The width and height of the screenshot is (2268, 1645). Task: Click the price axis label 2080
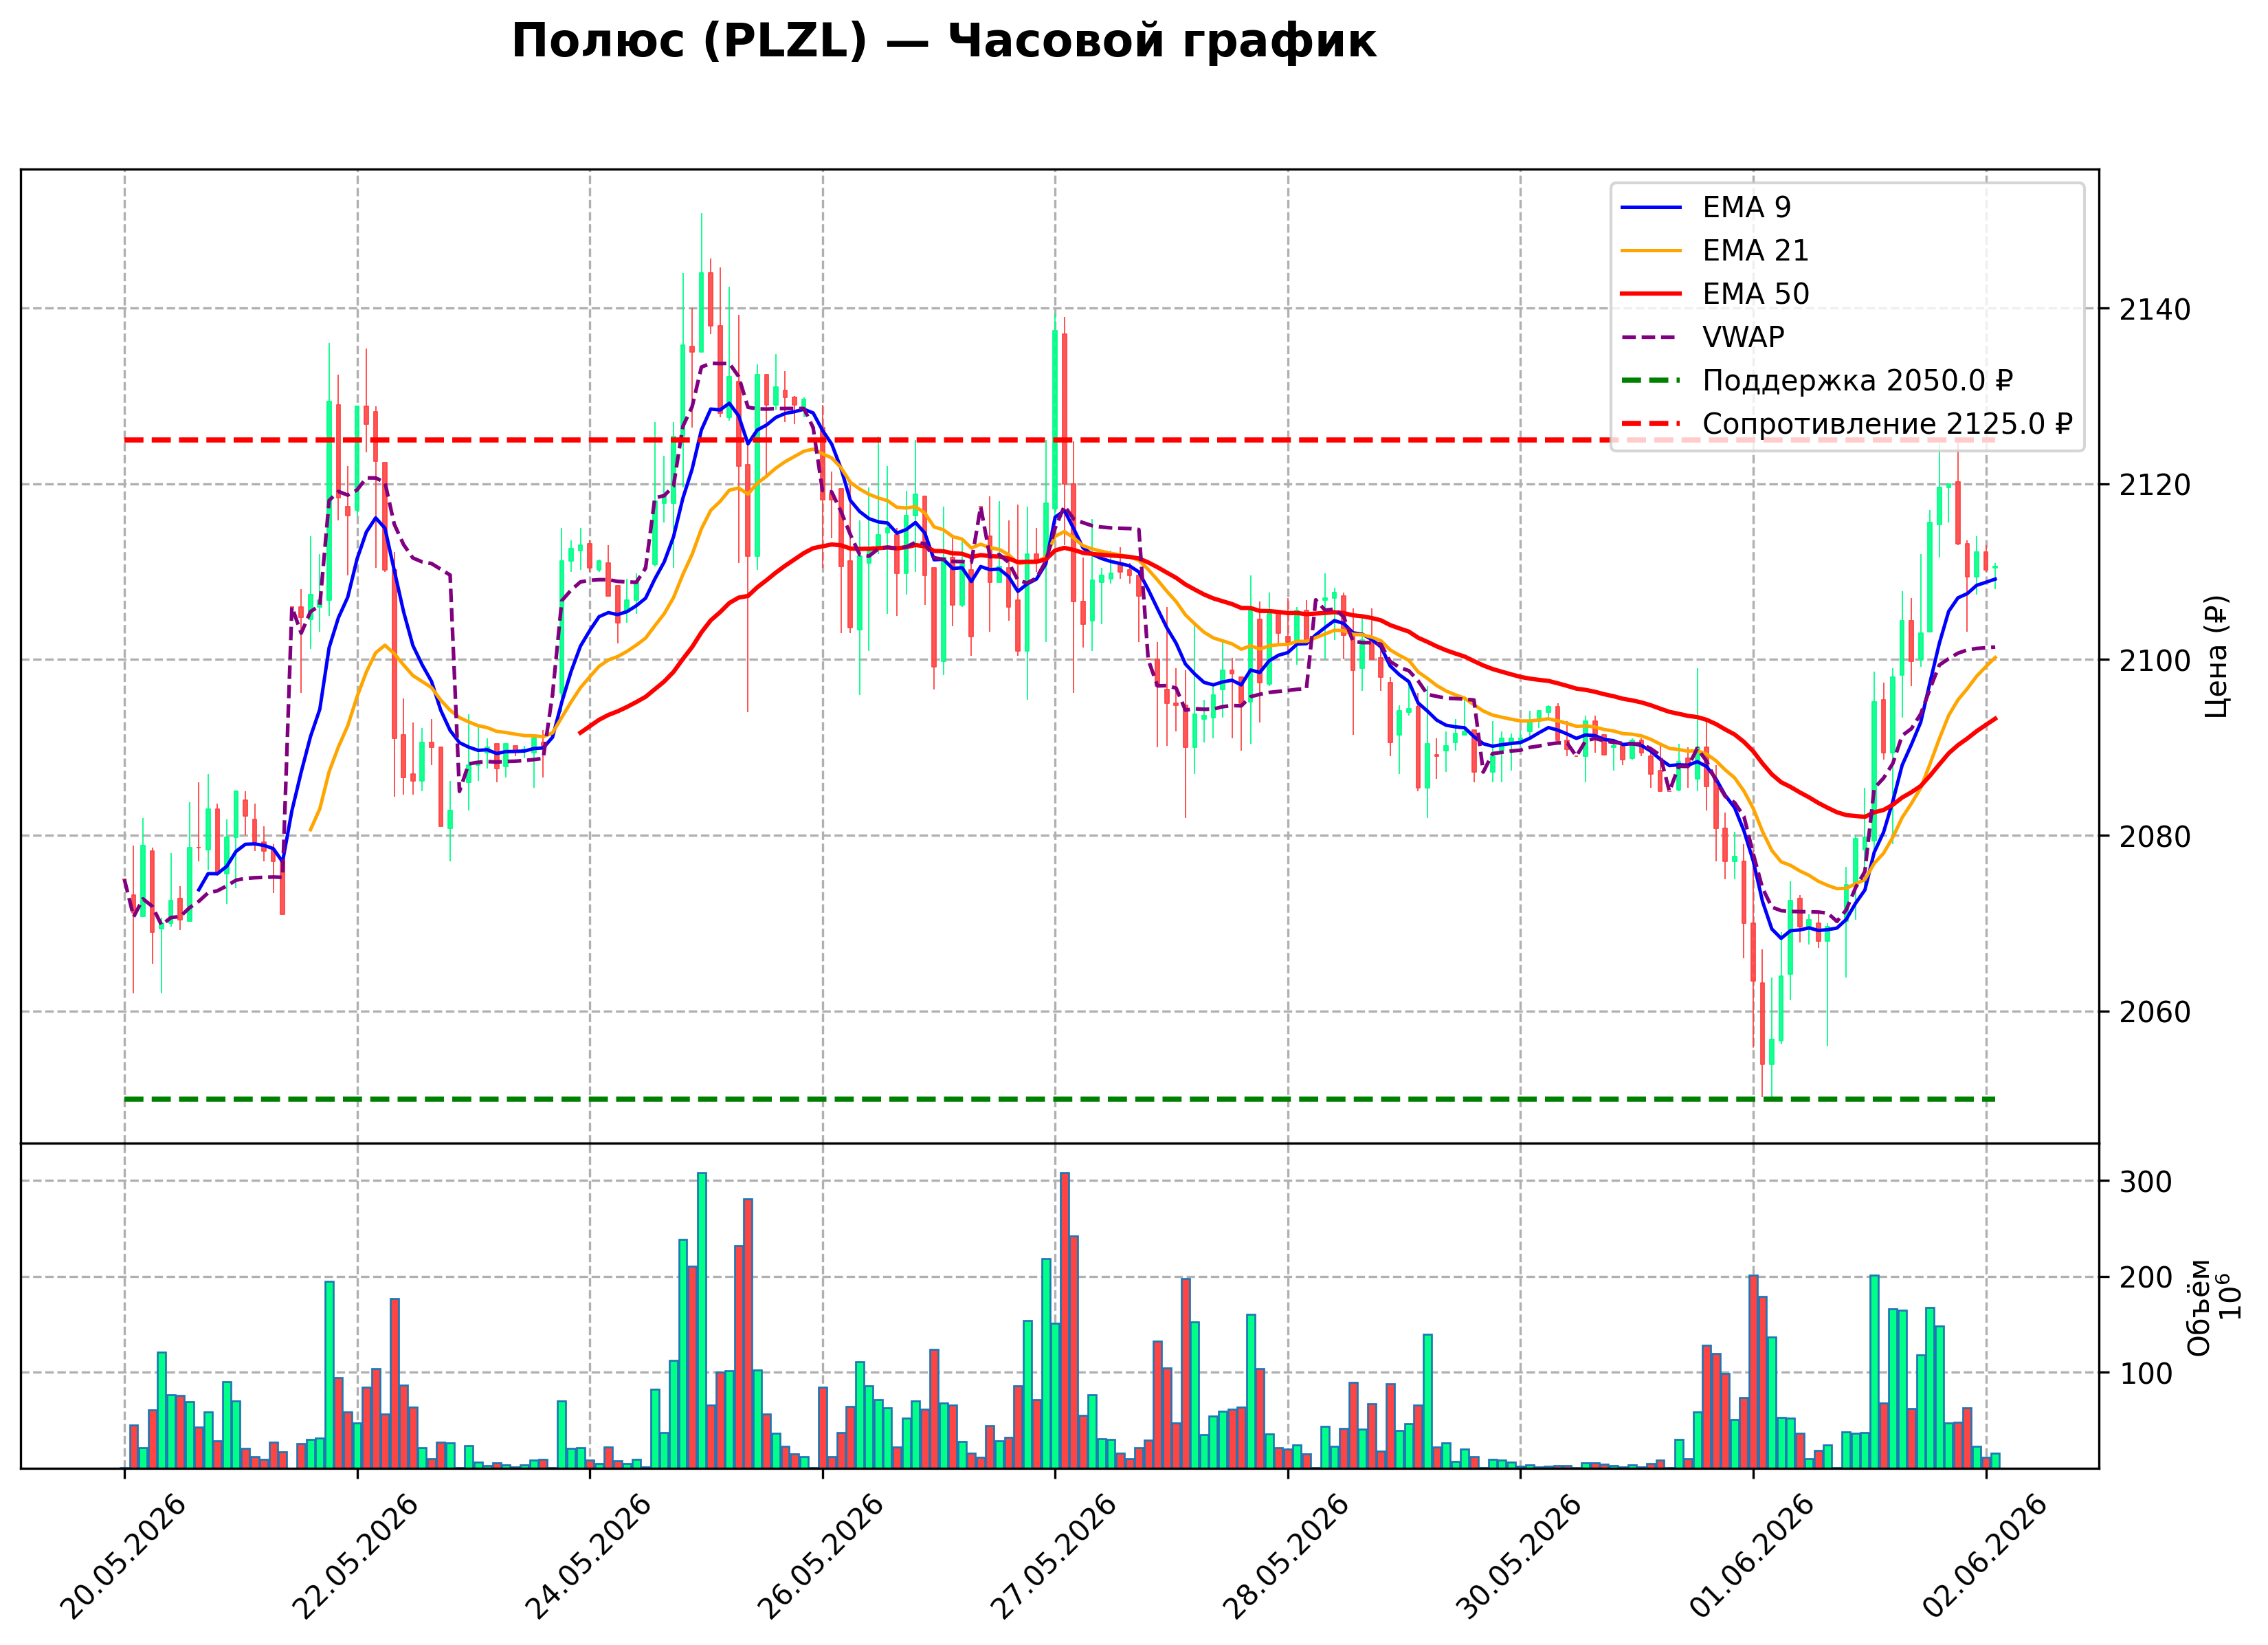(x=2154, y=836)
